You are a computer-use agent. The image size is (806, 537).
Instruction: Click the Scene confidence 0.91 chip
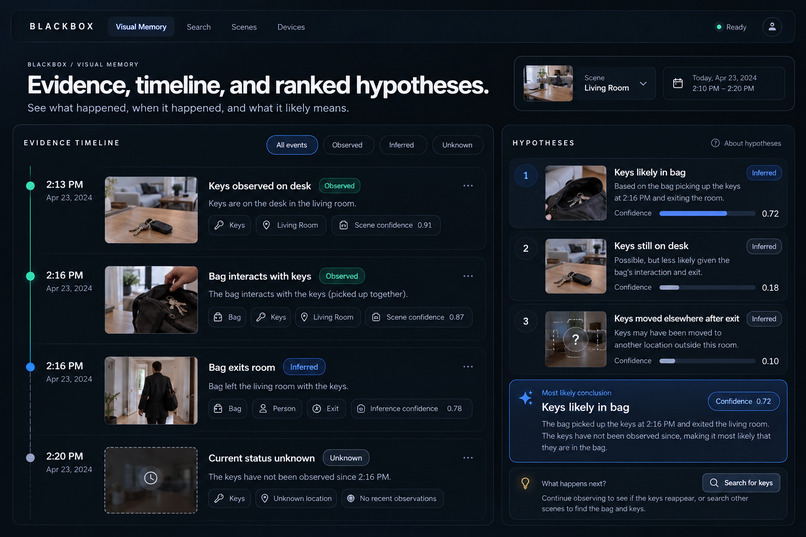click(x=386, y=225)
